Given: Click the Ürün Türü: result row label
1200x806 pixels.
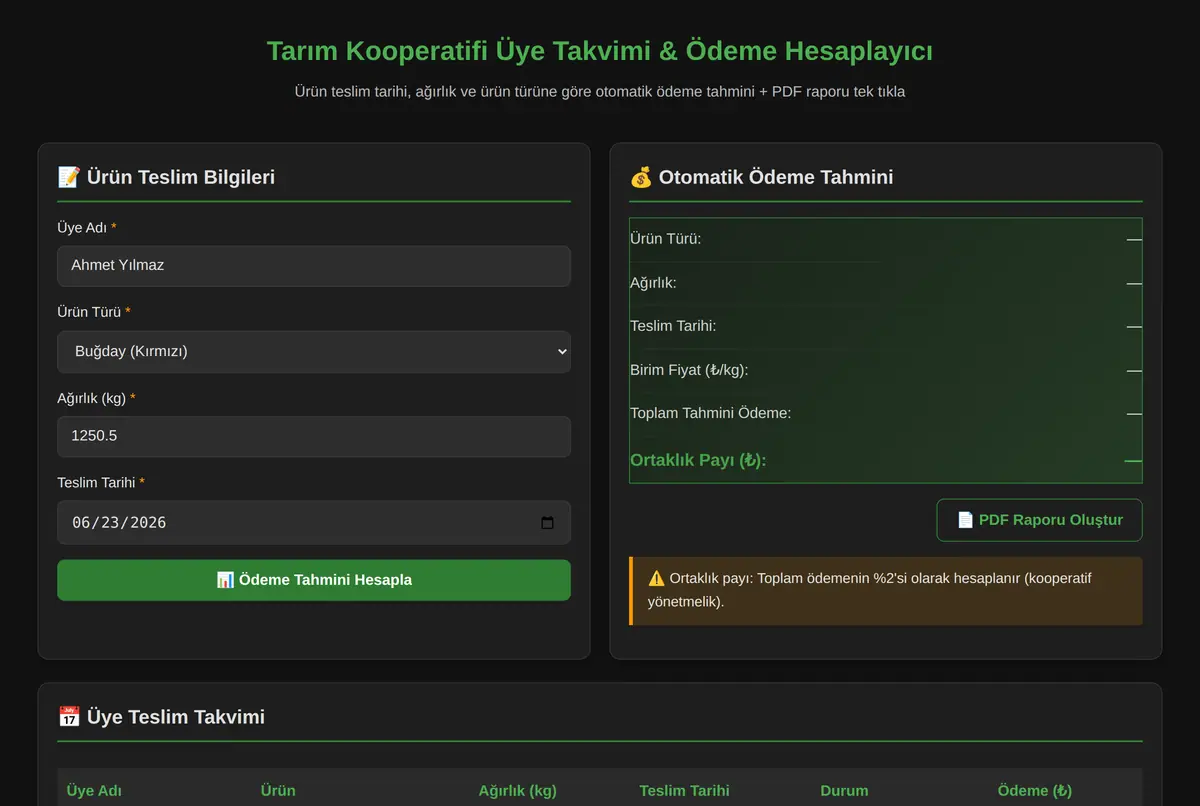Looking at the screenshot, I should click(665, 239).
